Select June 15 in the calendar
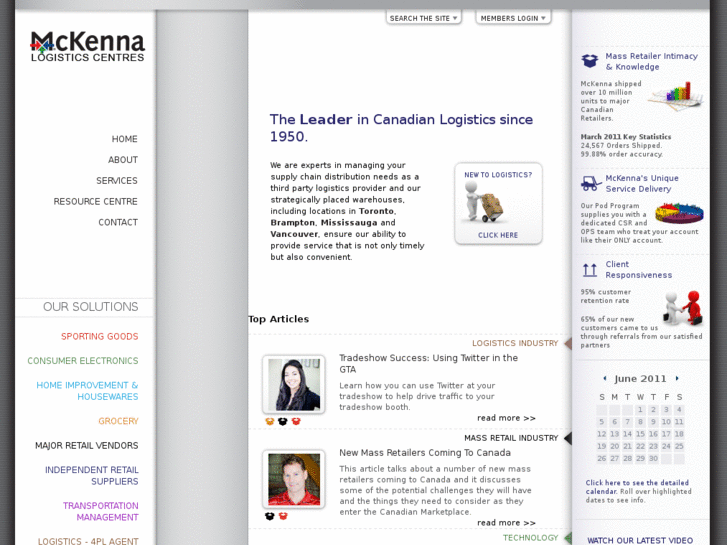The height and width of the screenshot is (545, 727). pos(640,434)
